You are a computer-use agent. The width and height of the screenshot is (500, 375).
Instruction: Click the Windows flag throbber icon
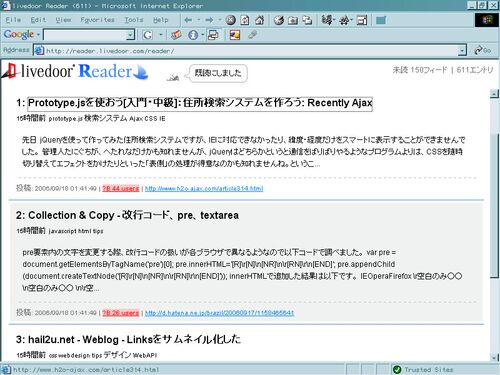click(487, 20)
